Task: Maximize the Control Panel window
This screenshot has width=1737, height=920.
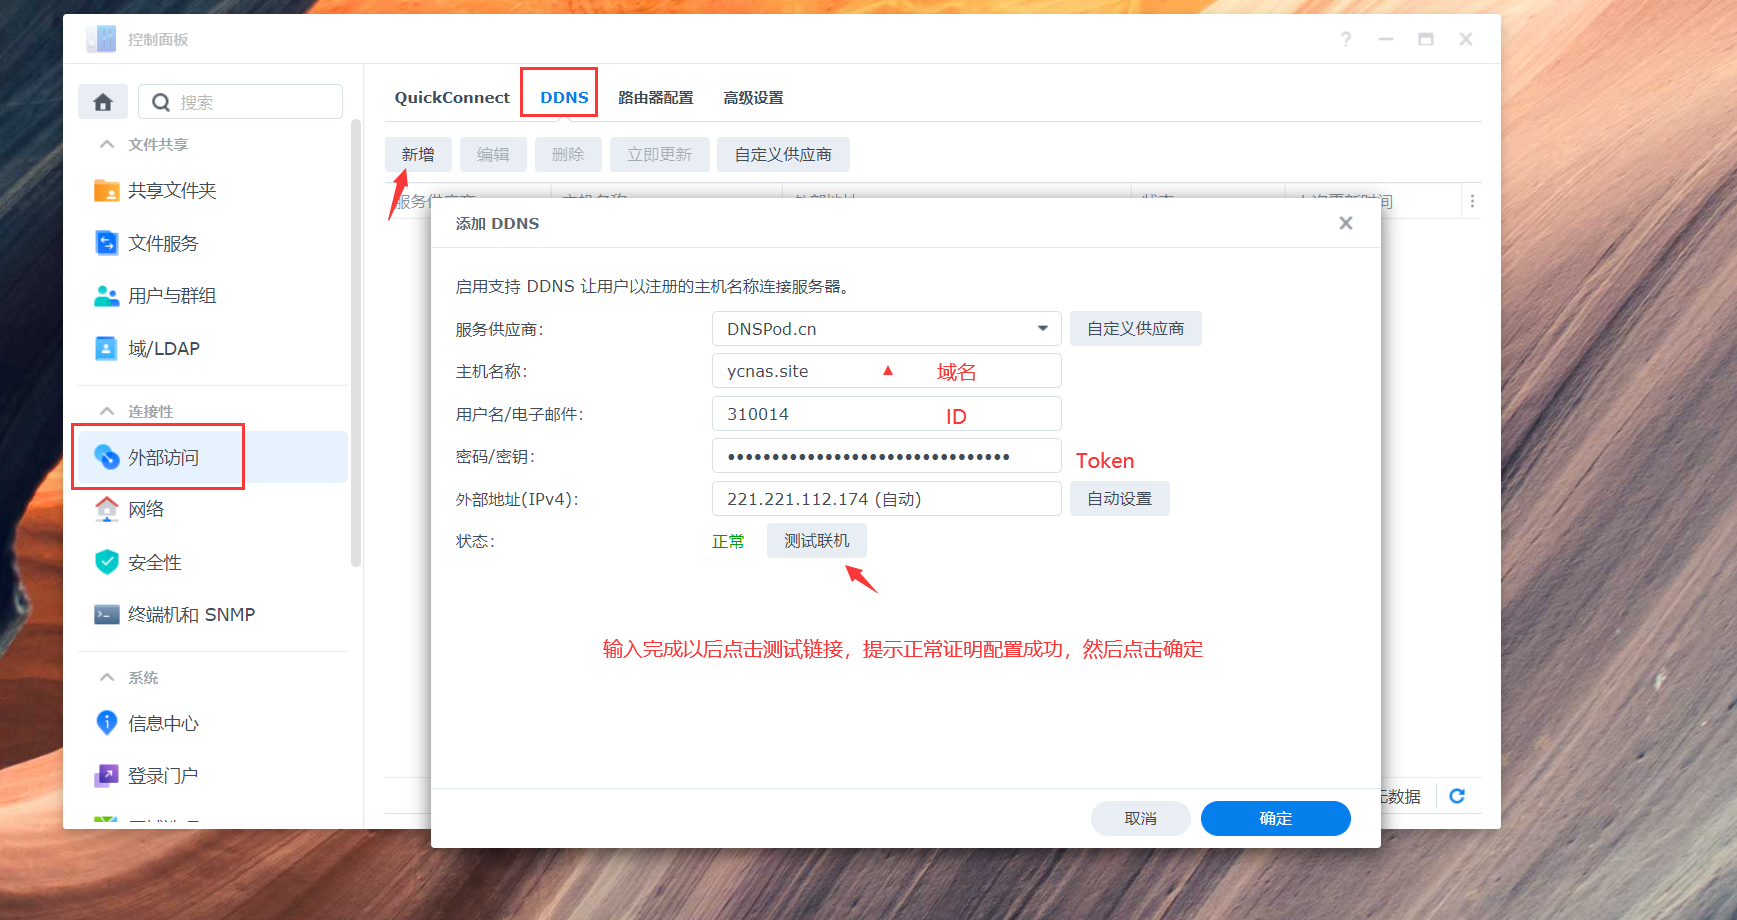Action: coord(1426,39)
